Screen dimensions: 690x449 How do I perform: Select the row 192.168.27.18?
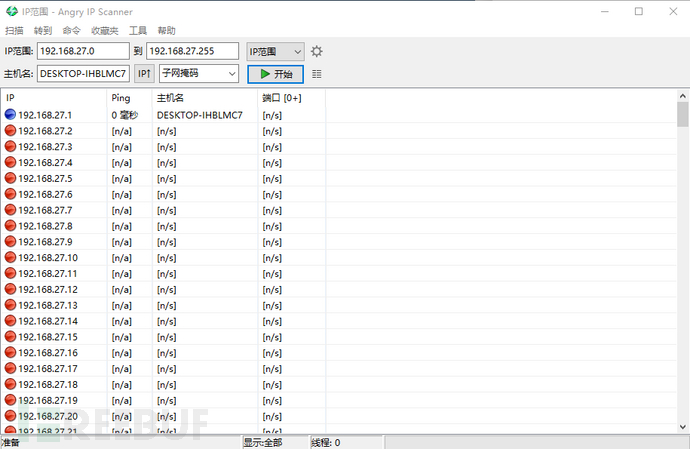(x=339, y=384)
